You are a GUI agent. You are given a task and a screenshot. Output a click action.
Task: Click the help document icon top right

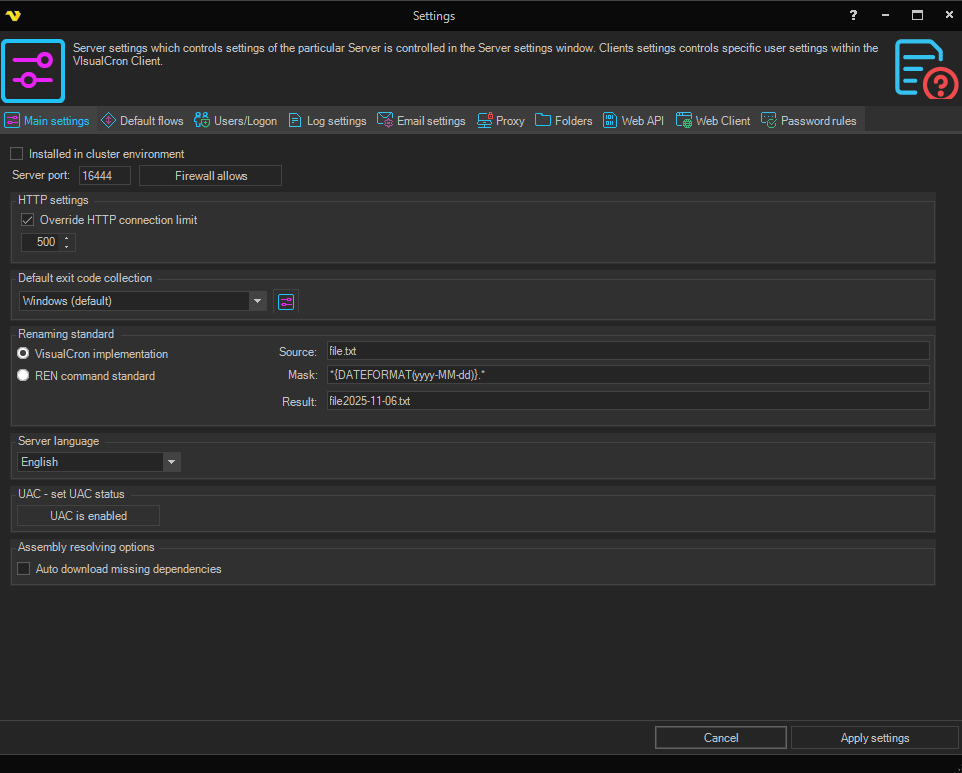[925, 70]
